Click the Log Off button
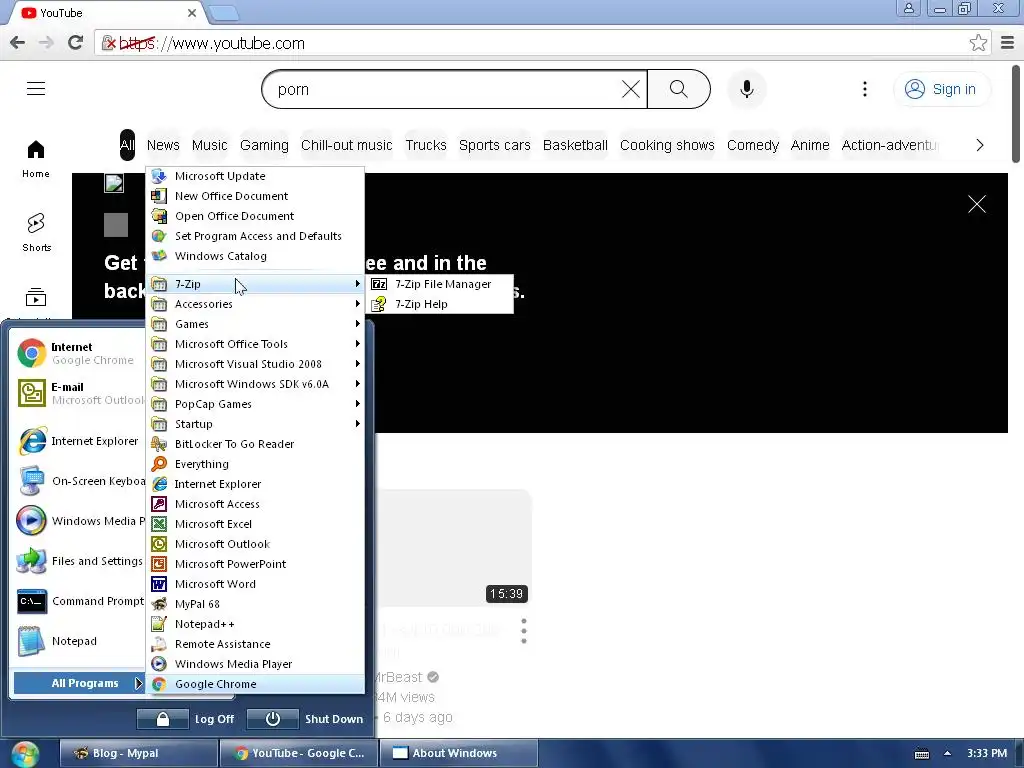 coord(185,719)
